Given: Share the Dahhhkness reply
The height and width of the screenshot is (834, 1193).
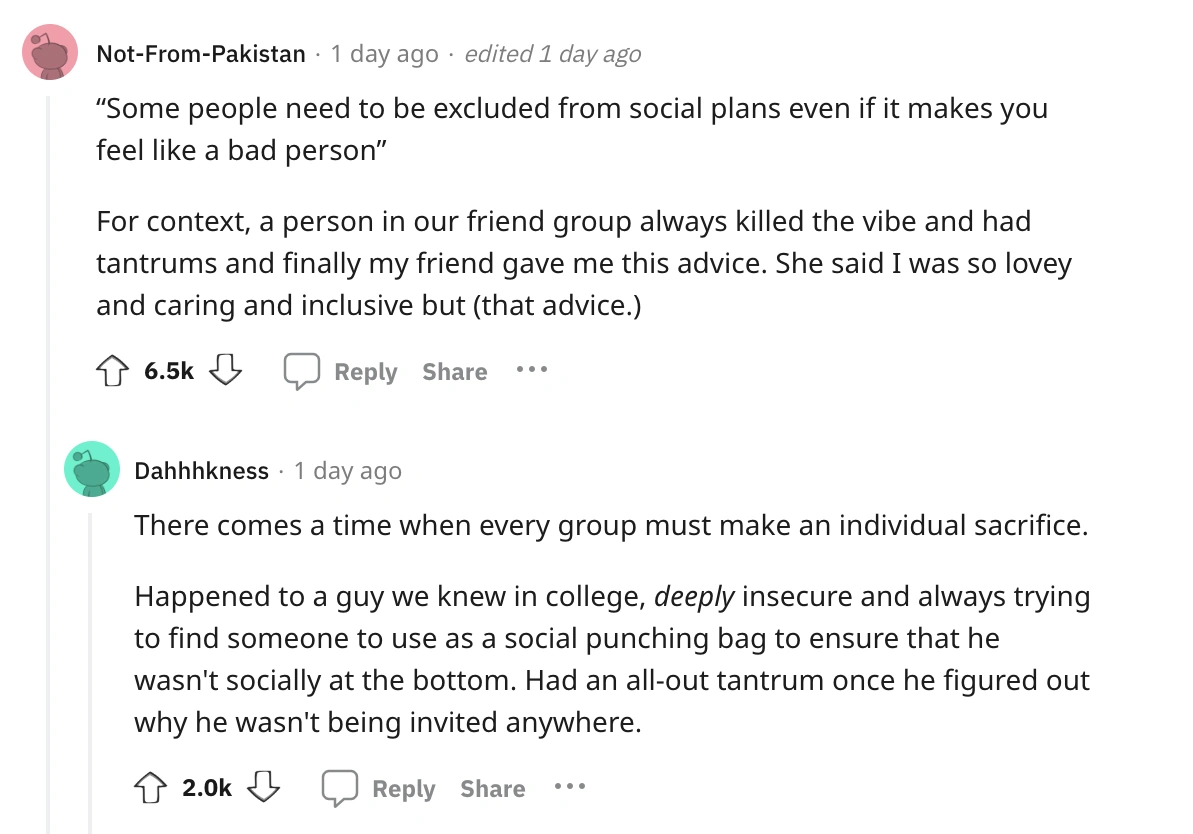Looking at the screenshot, I should [x=492, y=789].
